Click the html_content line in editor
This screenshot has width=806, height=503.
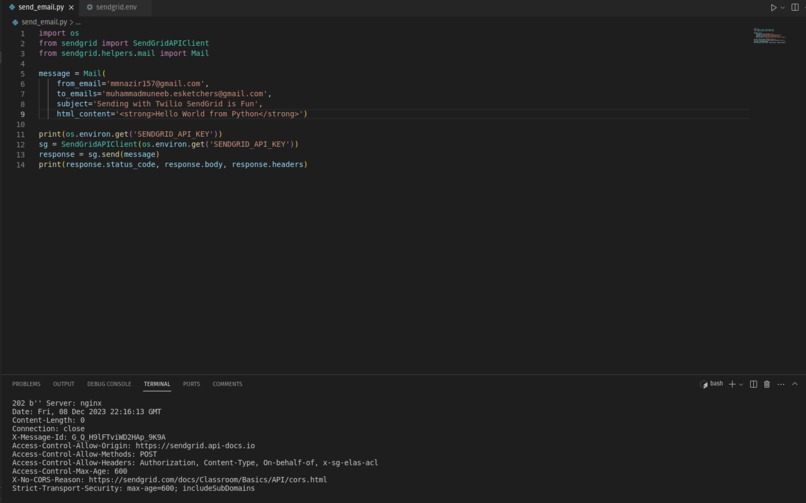182,114
